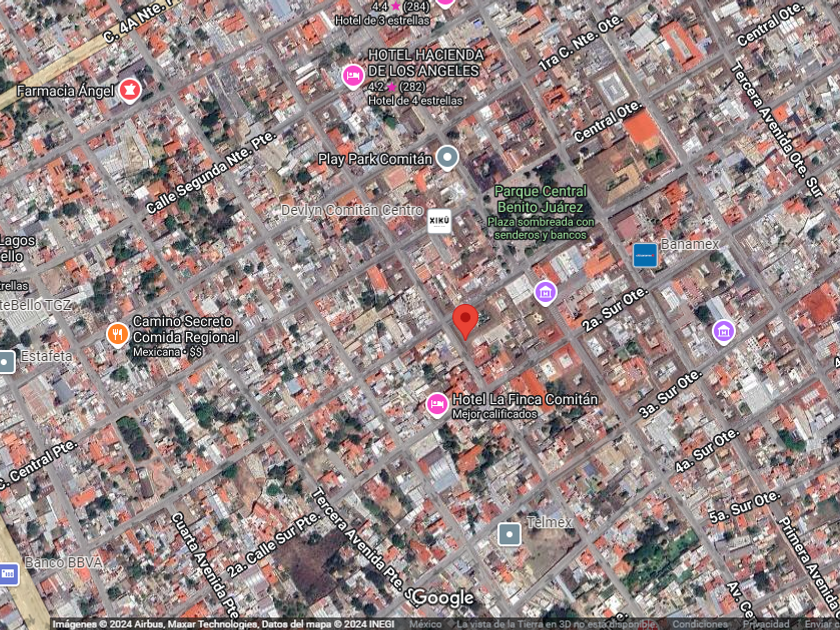Open the XIKÚ store marker
840x630 pixels.
439,221
